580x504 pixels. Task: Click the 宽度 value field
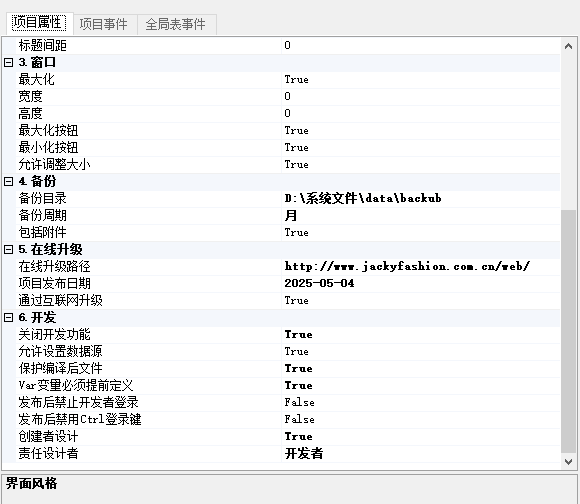click(421, 97)
